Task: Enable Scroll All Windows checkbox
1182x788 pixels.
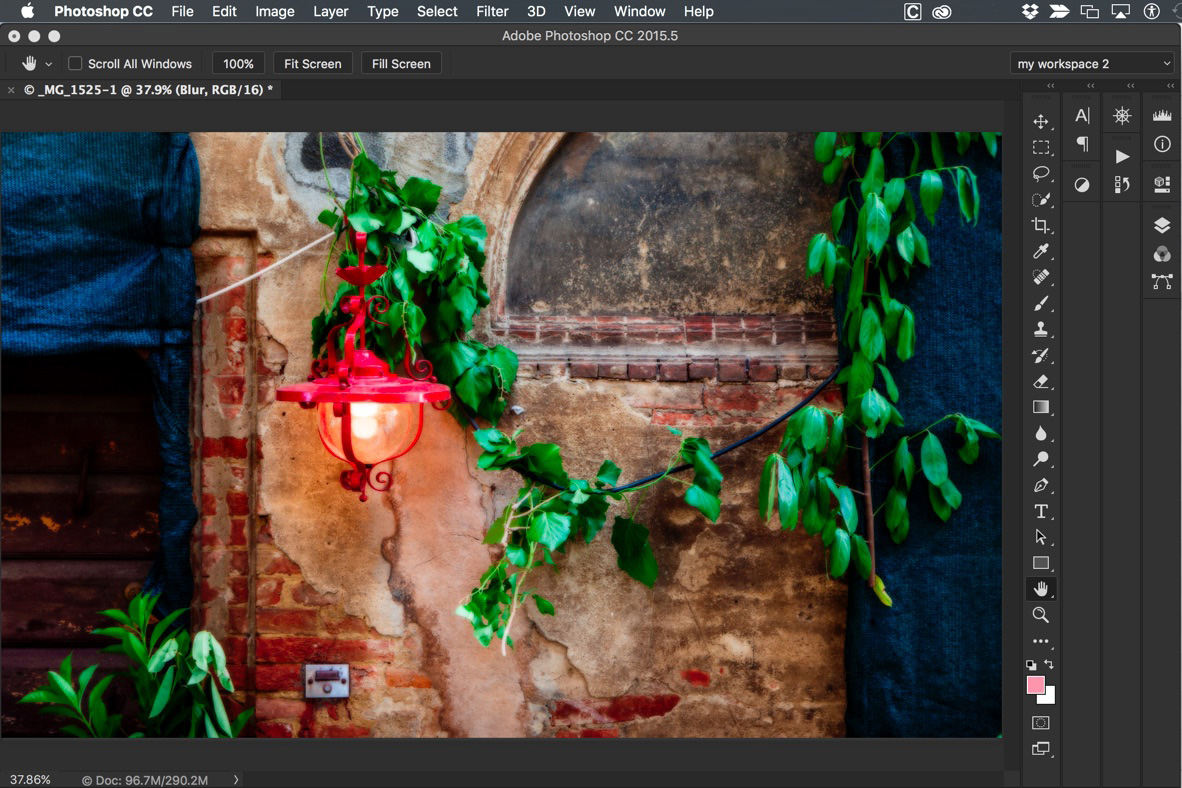Action: click(75, 64)
